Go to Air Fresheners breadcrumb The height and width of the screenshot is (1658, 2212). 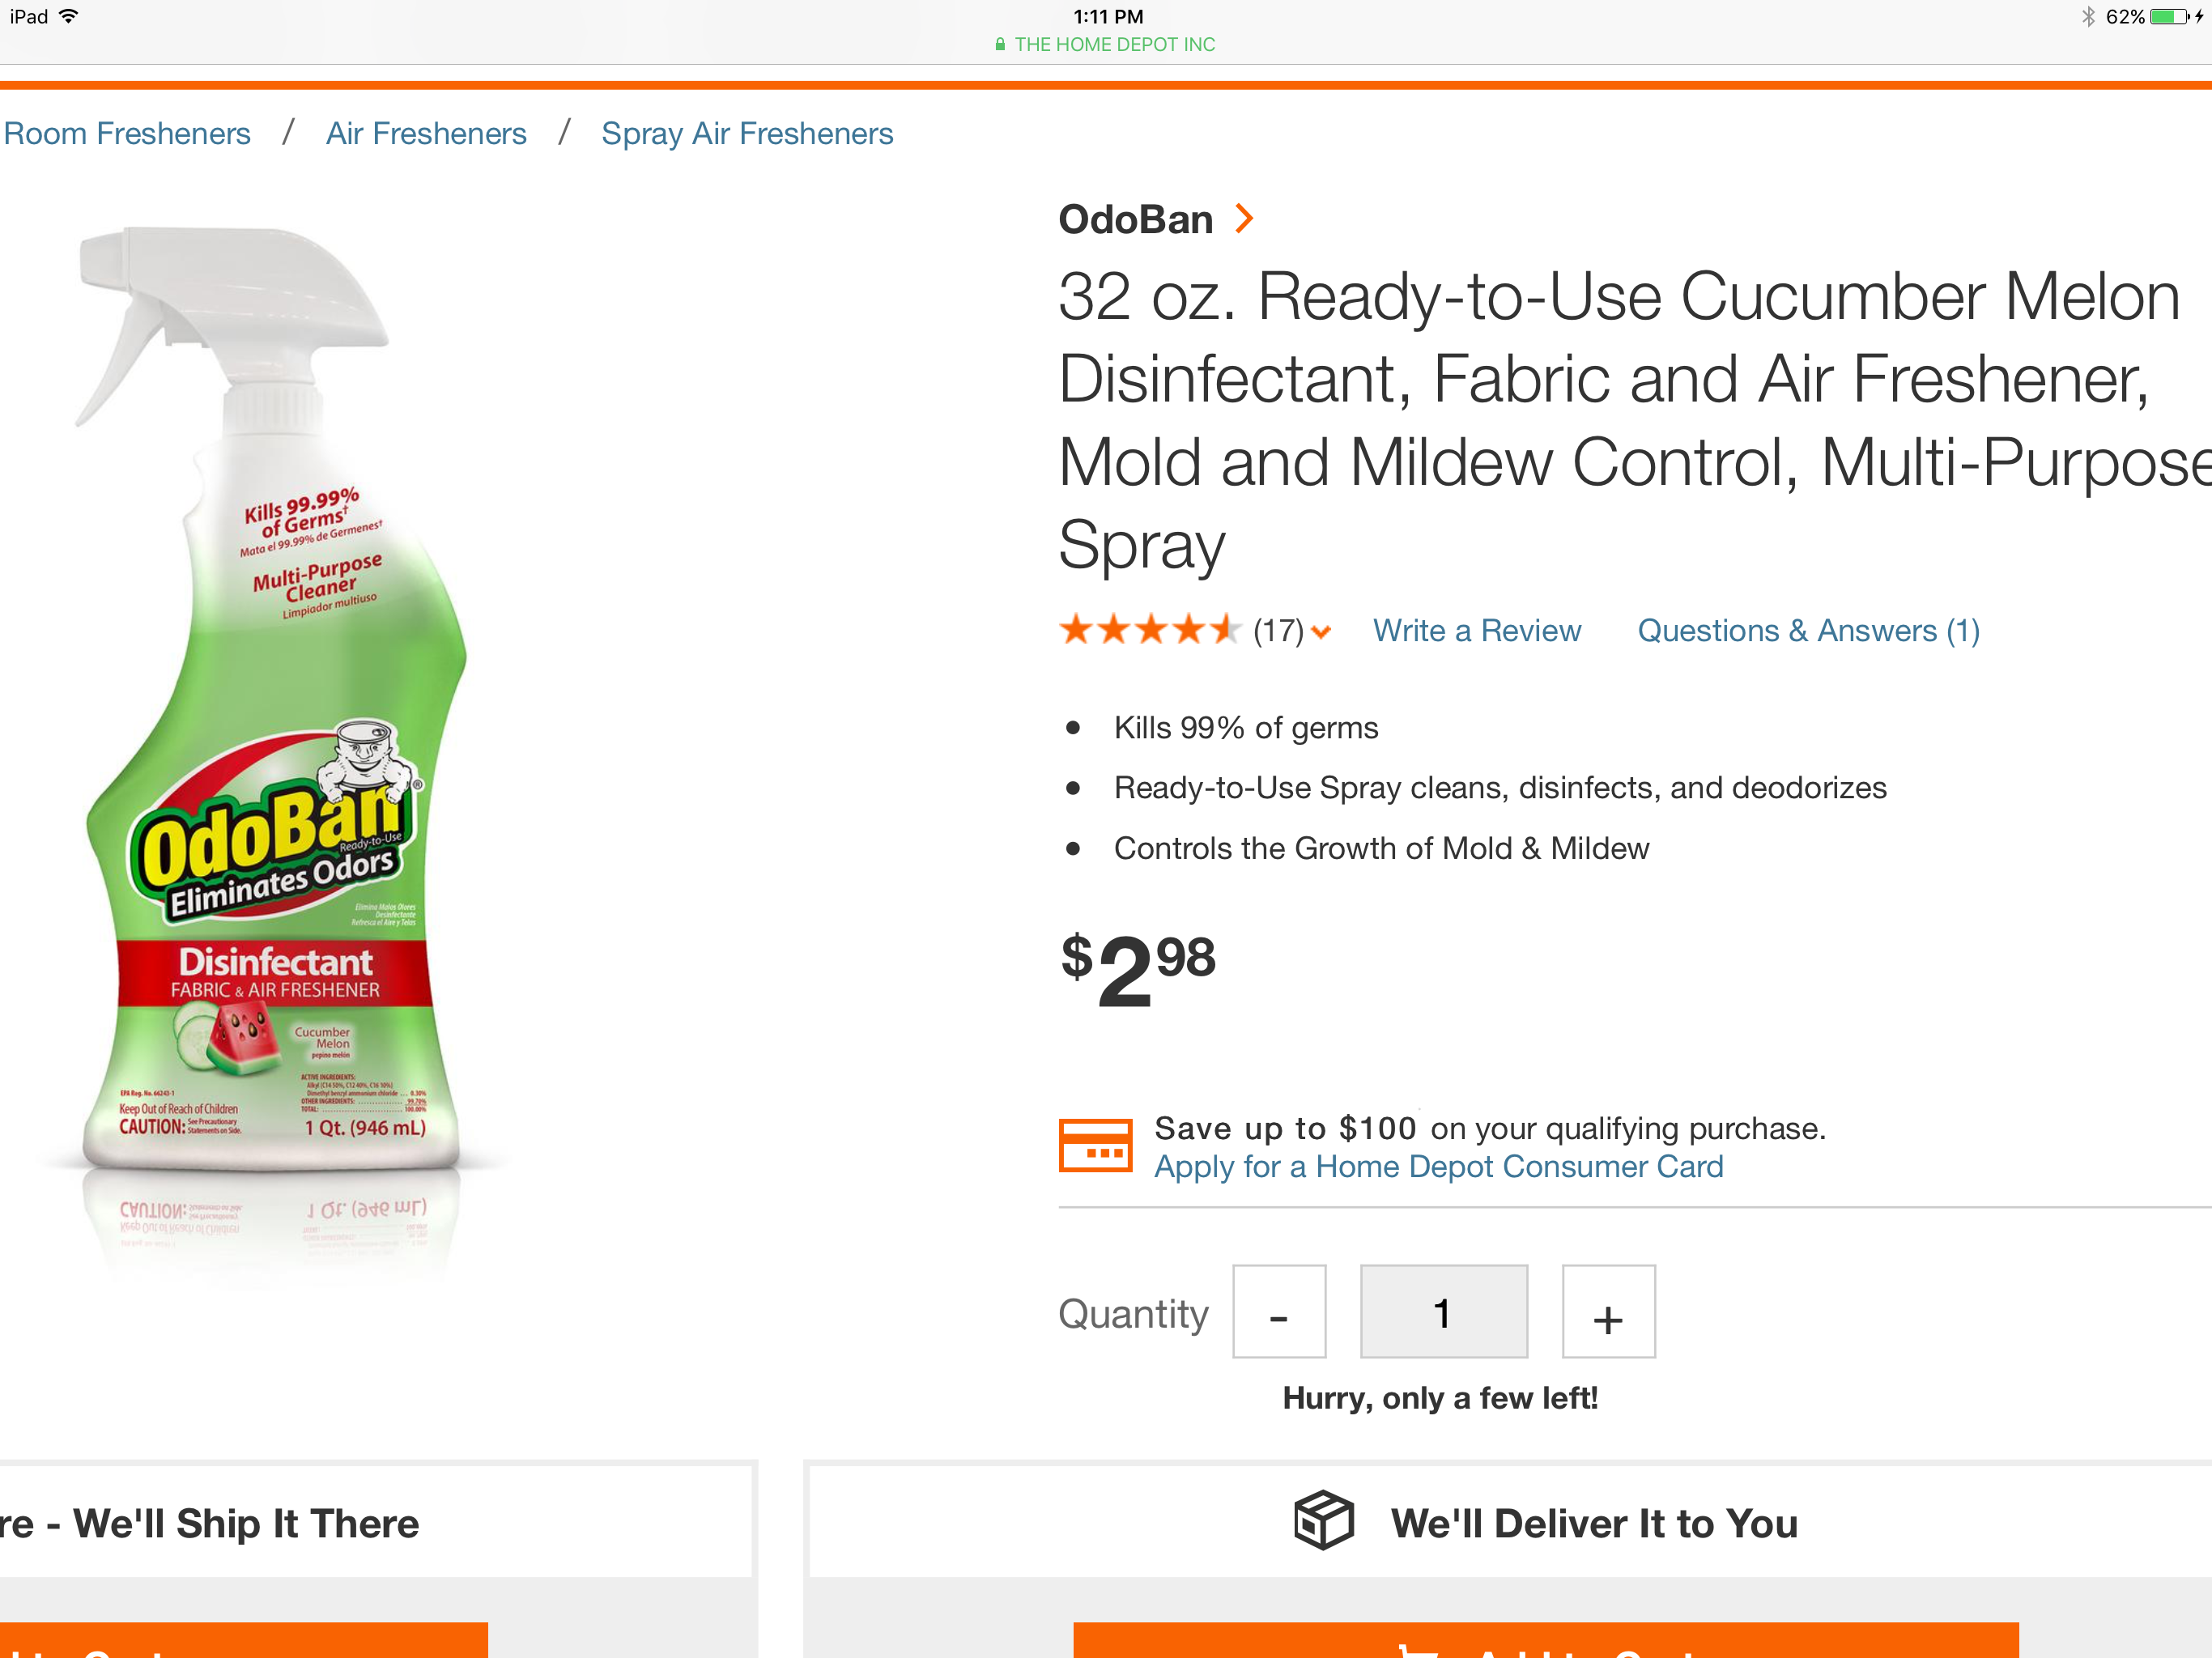coord(426,134)
